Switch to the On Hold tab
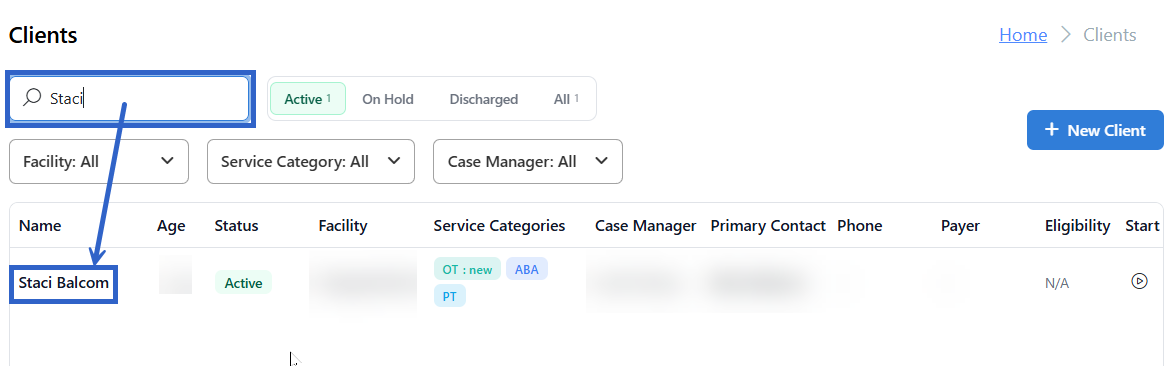This screenshot has height=366, width=1164. pos(388,99)
